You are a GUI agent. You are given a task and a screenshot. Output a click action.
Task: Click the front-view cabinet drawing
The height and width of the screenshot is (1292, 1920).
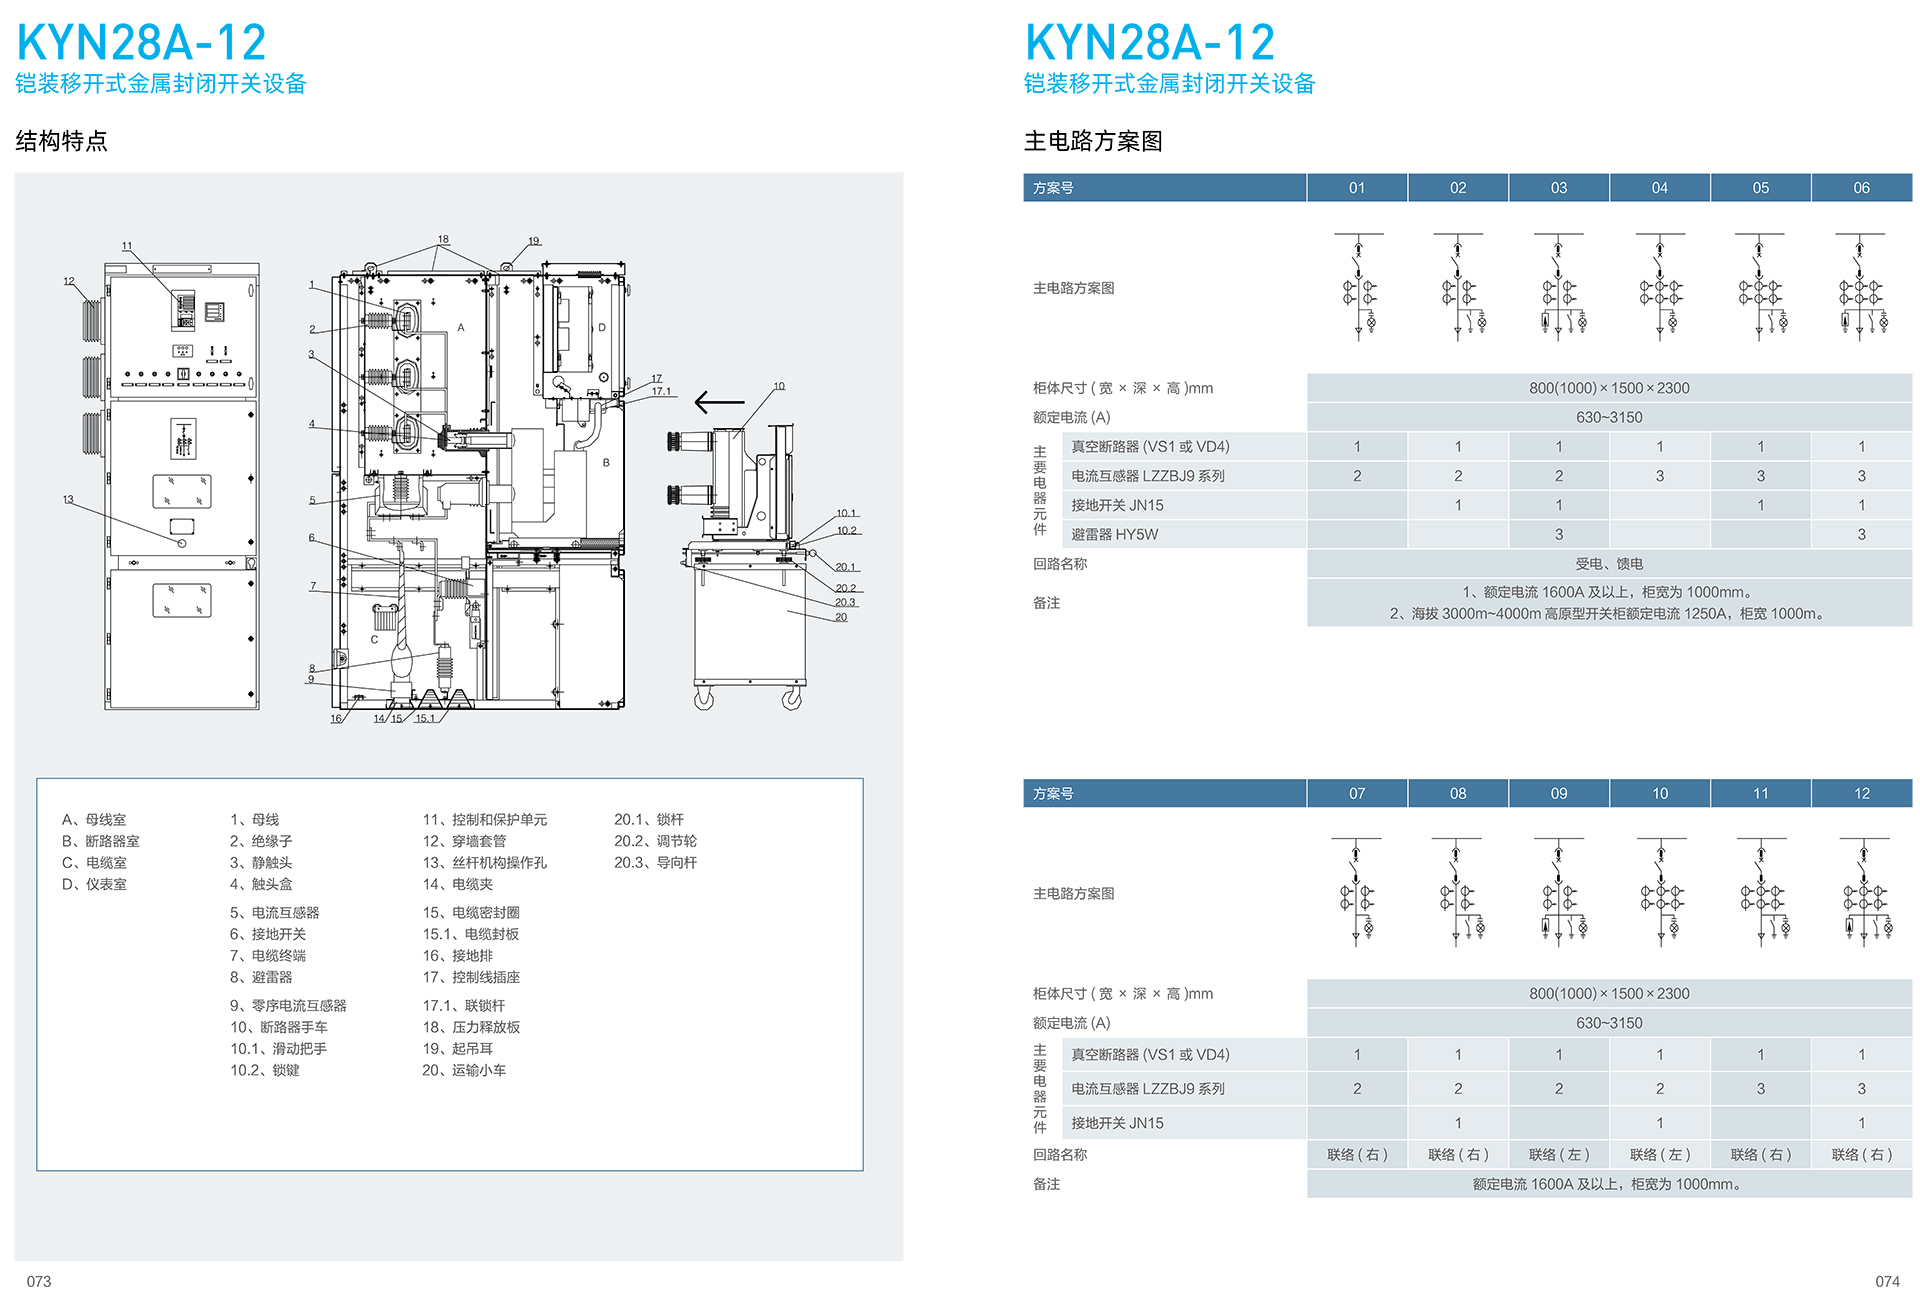(x=182, y=487)
